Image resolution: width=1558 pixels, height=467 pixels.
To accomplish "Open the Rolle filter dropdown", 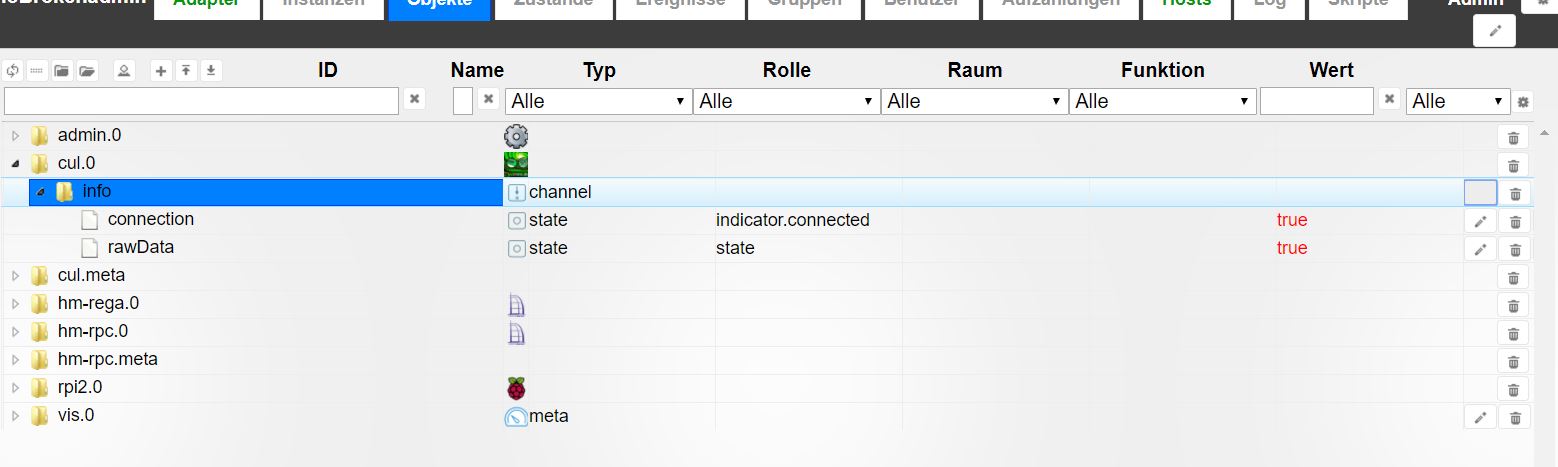I will [x=786, y=101].
